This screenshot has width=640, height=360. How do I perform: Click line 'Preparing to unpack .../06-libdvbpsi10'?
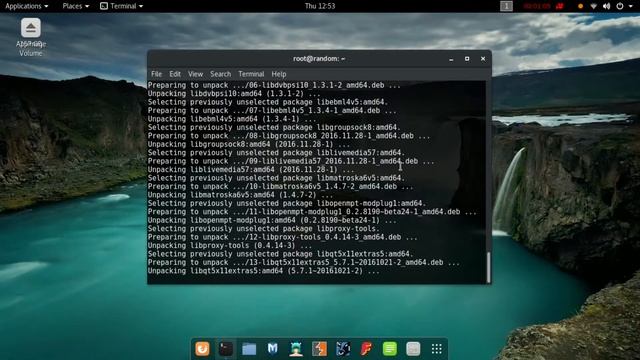(x=274, y=85)
